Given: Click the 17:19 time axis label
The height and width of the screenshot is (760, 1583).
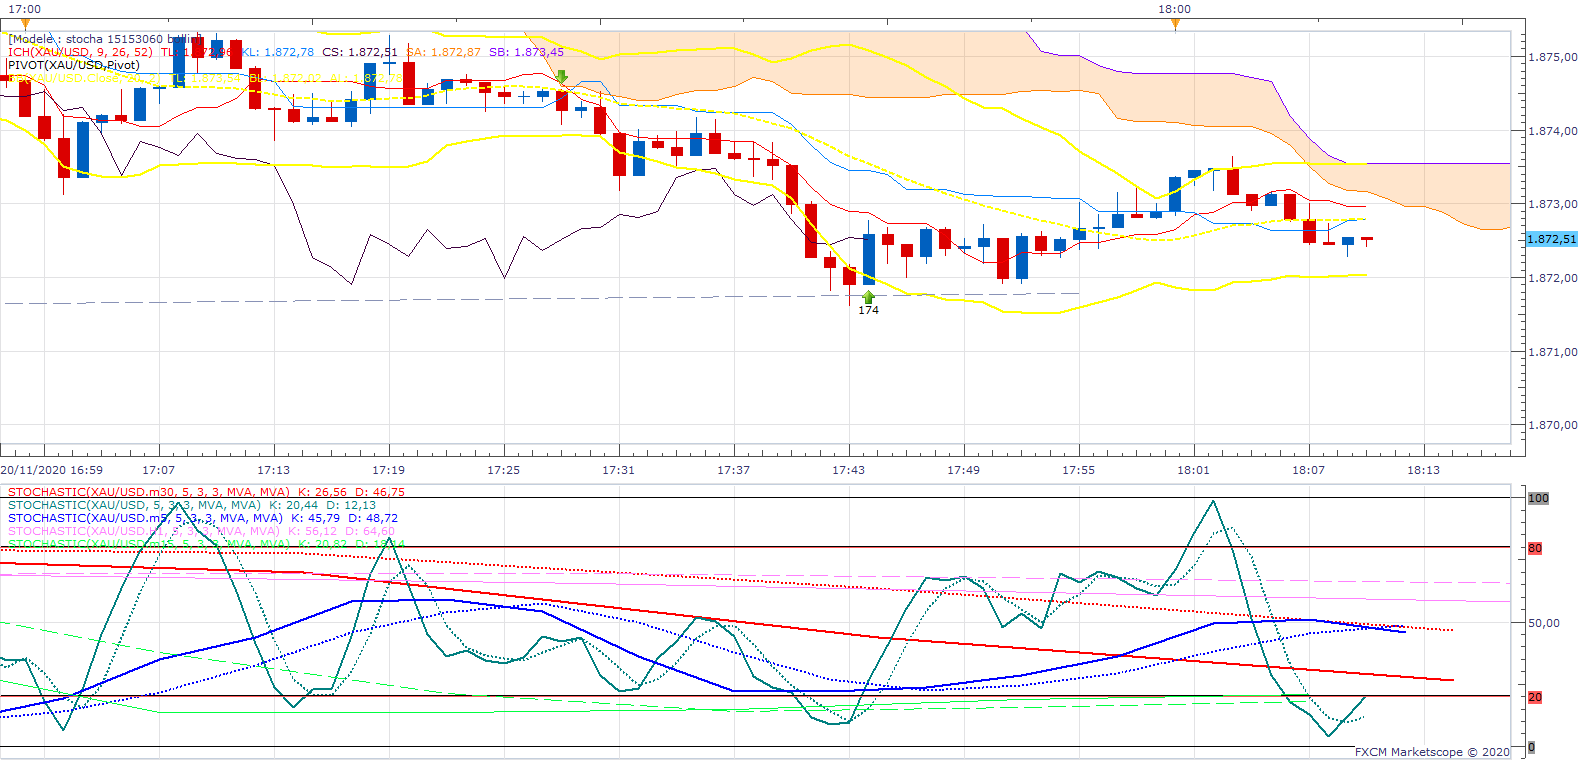Looking at the screenshot, I should [389, 470].
